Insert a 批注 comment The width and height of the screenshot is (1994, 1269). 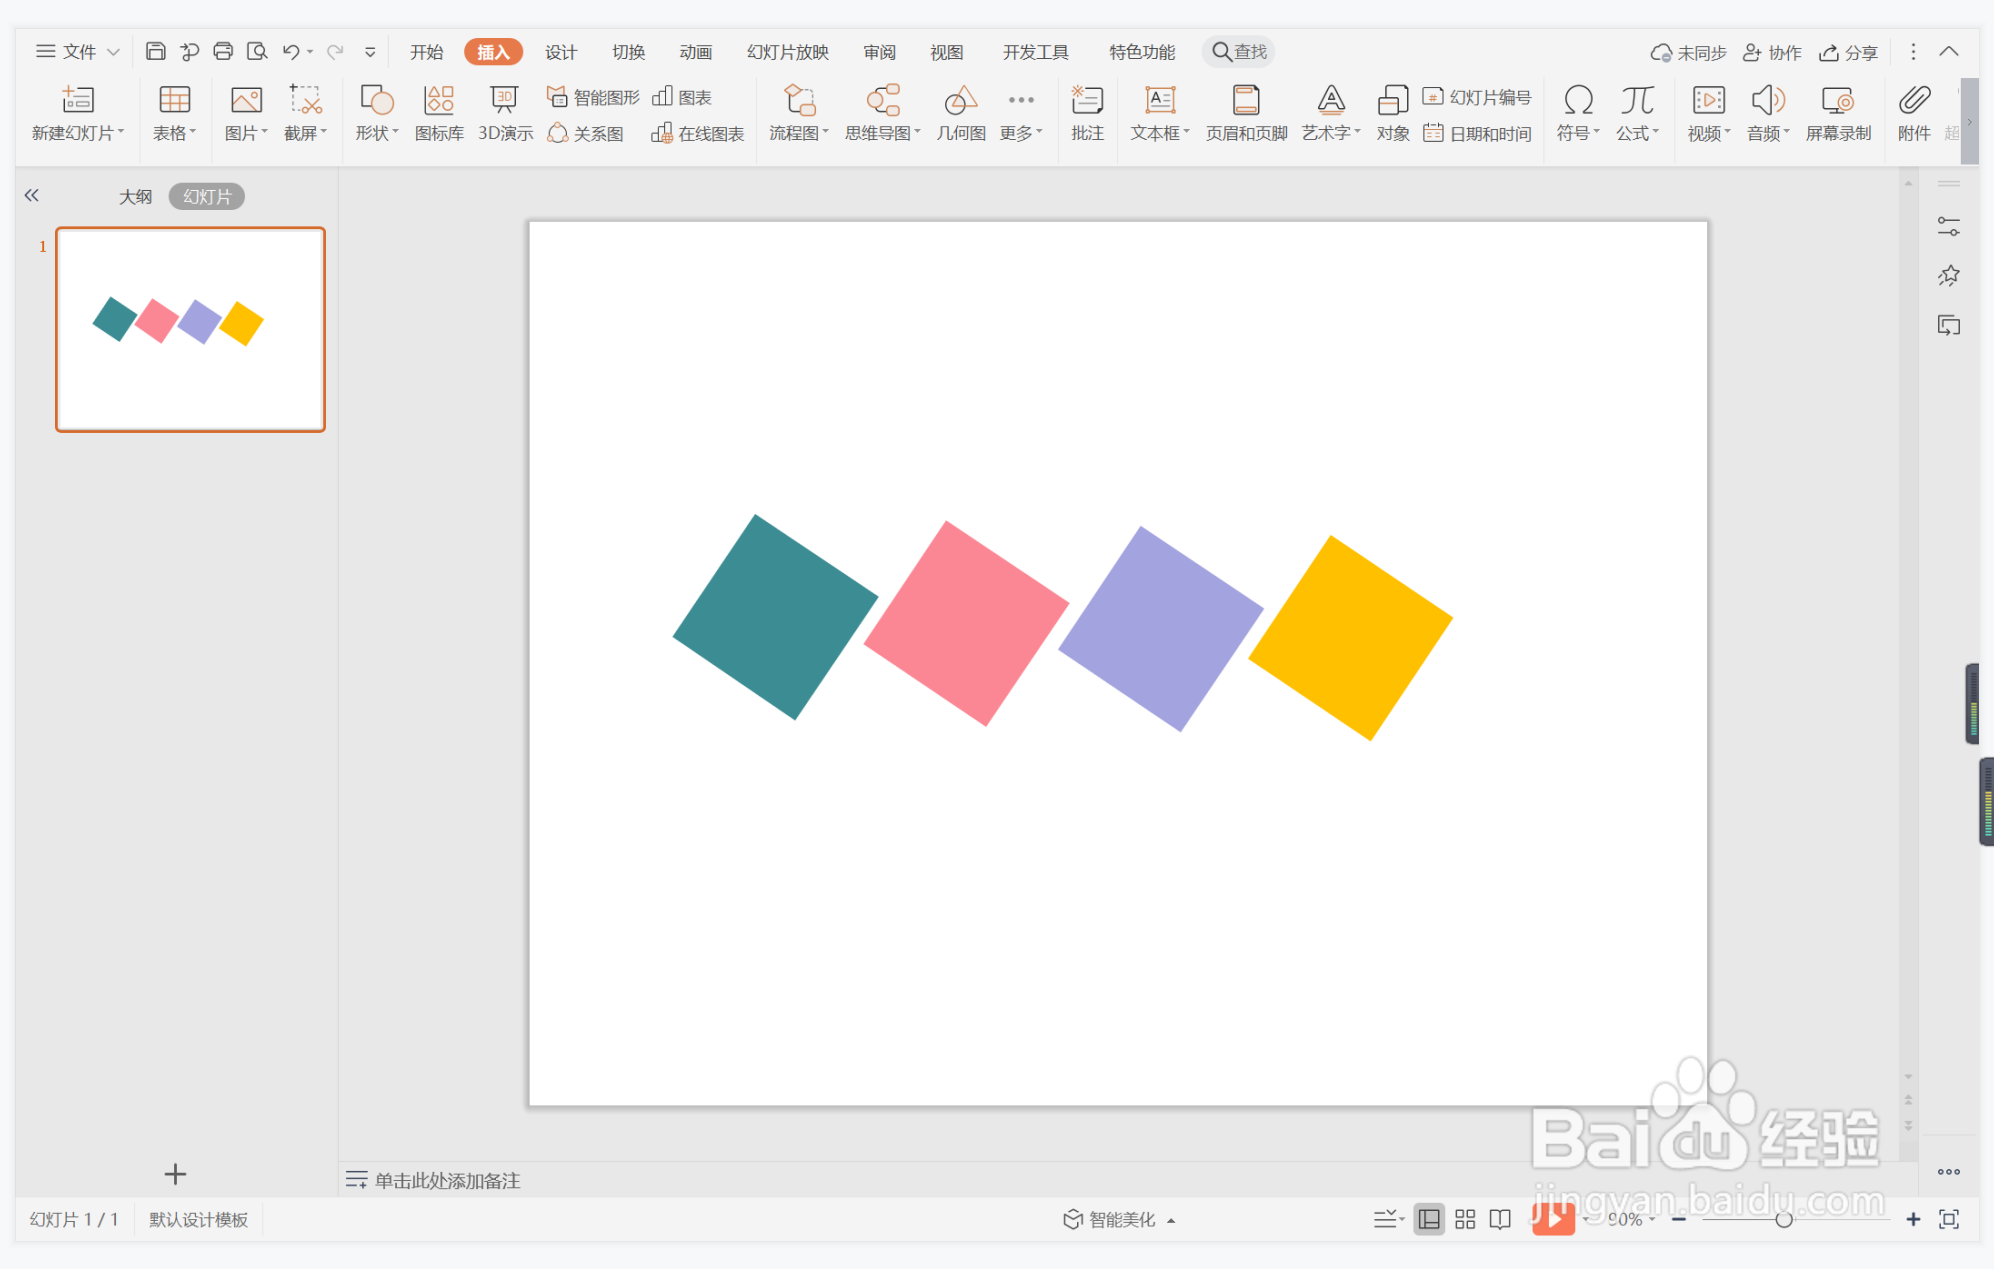[1087, 112]
